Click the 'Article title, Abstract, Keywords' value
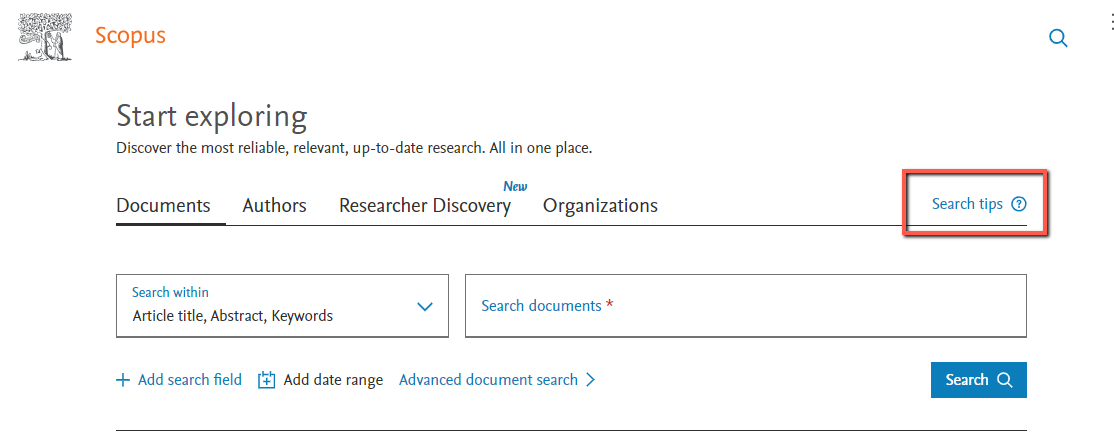This screenshot has height=446, width=1114. point(232,316)
